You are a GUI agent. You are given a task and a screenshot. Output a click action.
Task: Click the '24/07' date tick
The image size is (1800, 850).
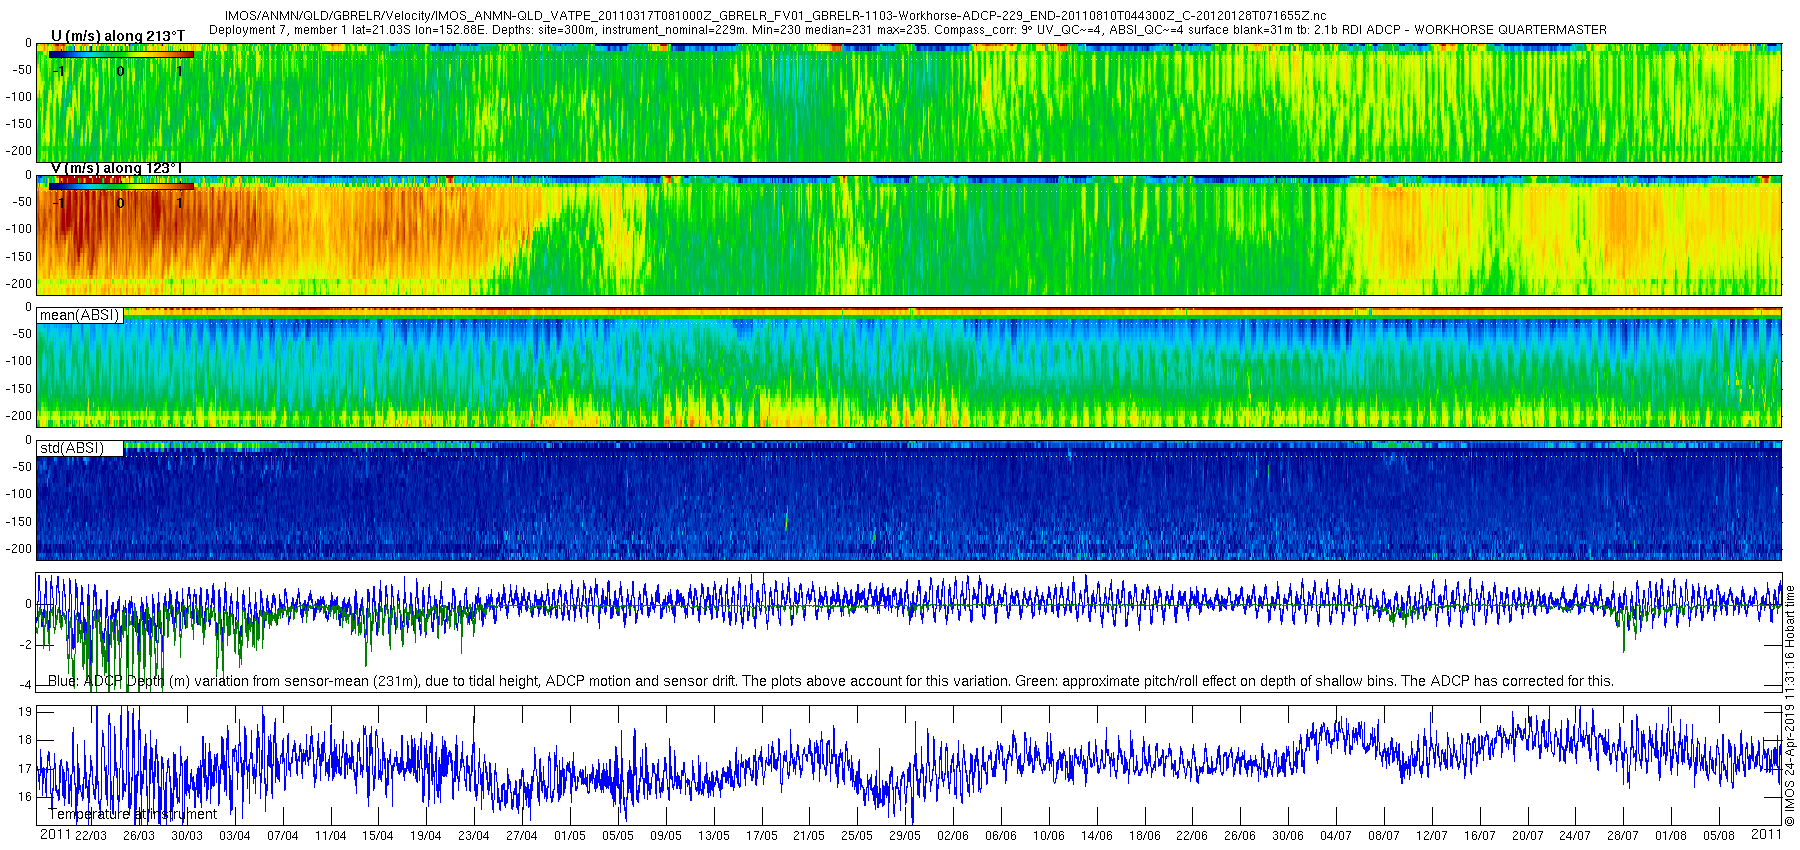click(1575, 836)
